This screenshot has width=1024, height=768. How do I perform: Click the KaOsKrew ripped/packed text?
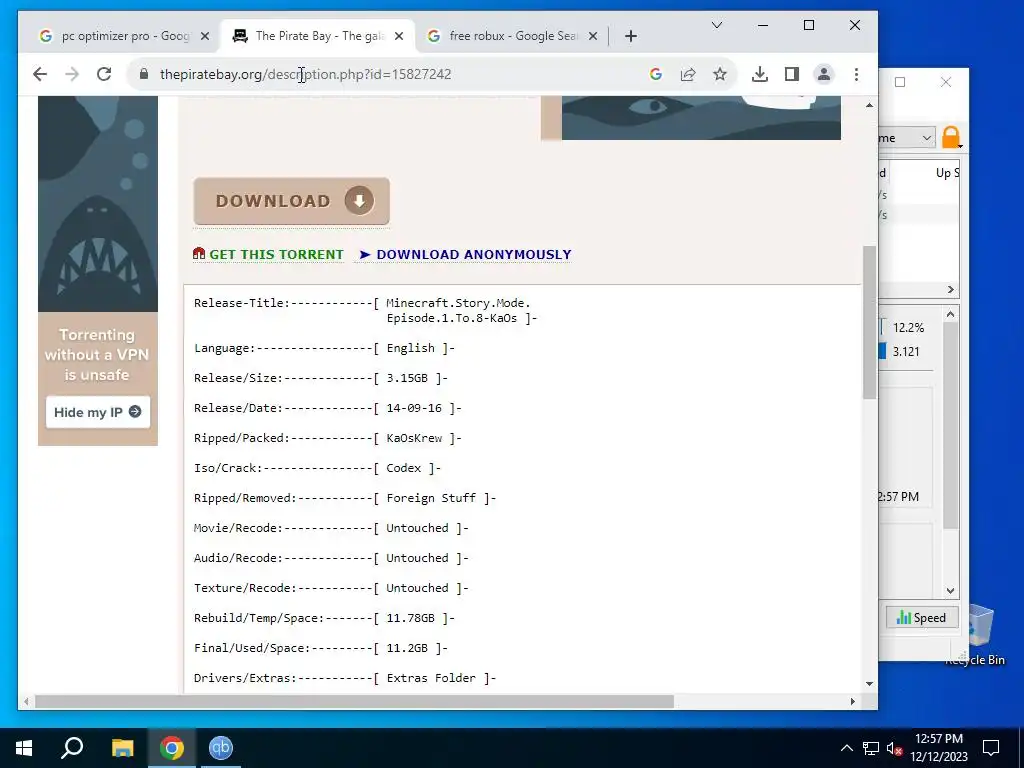415,438
